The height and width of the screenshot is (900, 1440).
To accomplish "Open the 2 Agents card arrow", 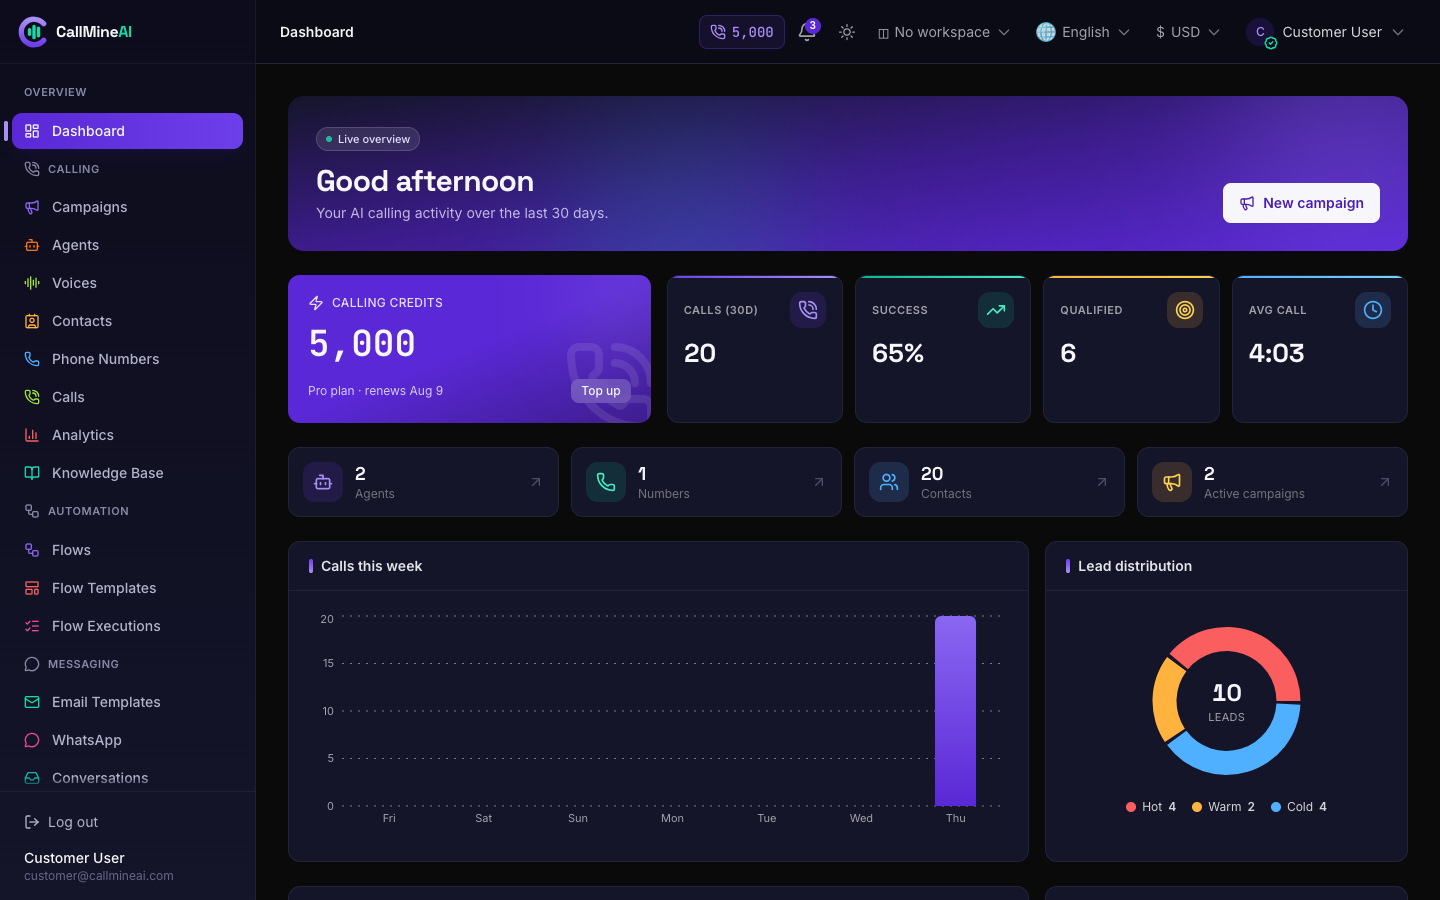I will click(536, 482).
